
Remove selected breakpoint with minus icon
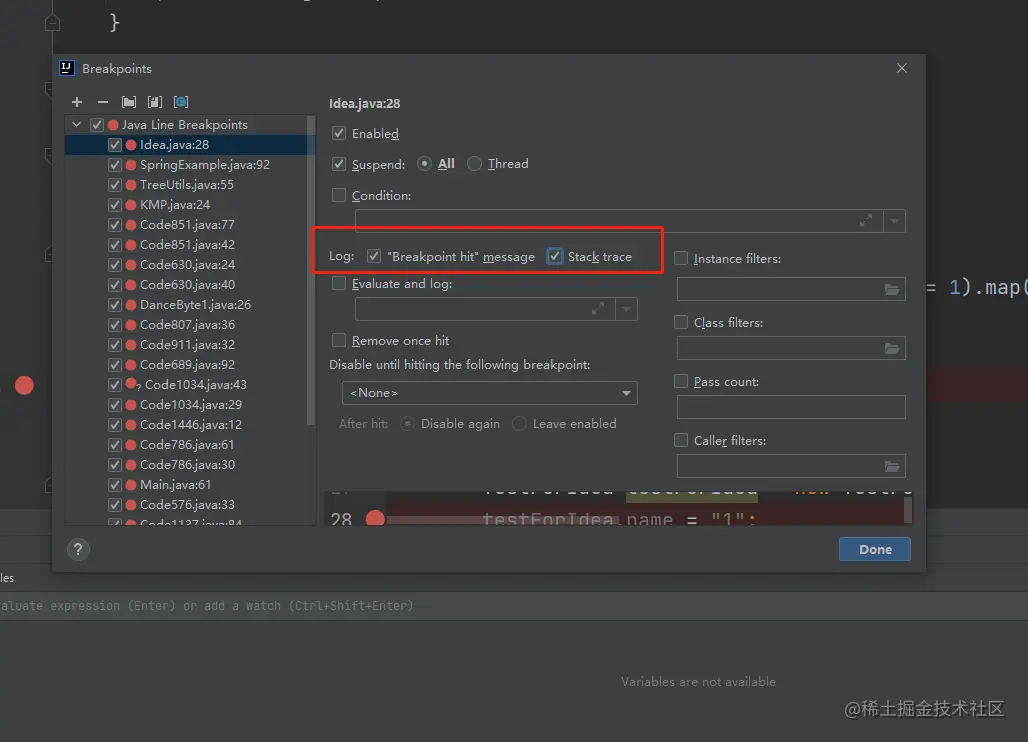tap(103, 102)
